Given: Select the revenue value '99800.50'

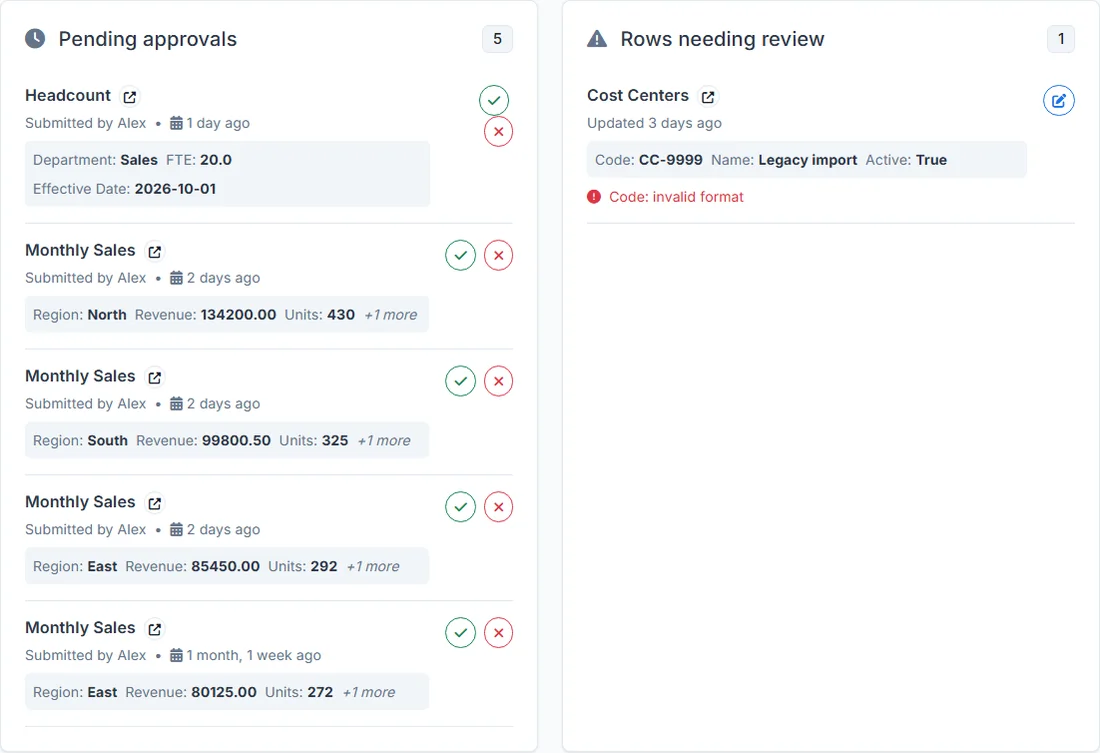Looking at the screenshot, I should click(236, 440).
